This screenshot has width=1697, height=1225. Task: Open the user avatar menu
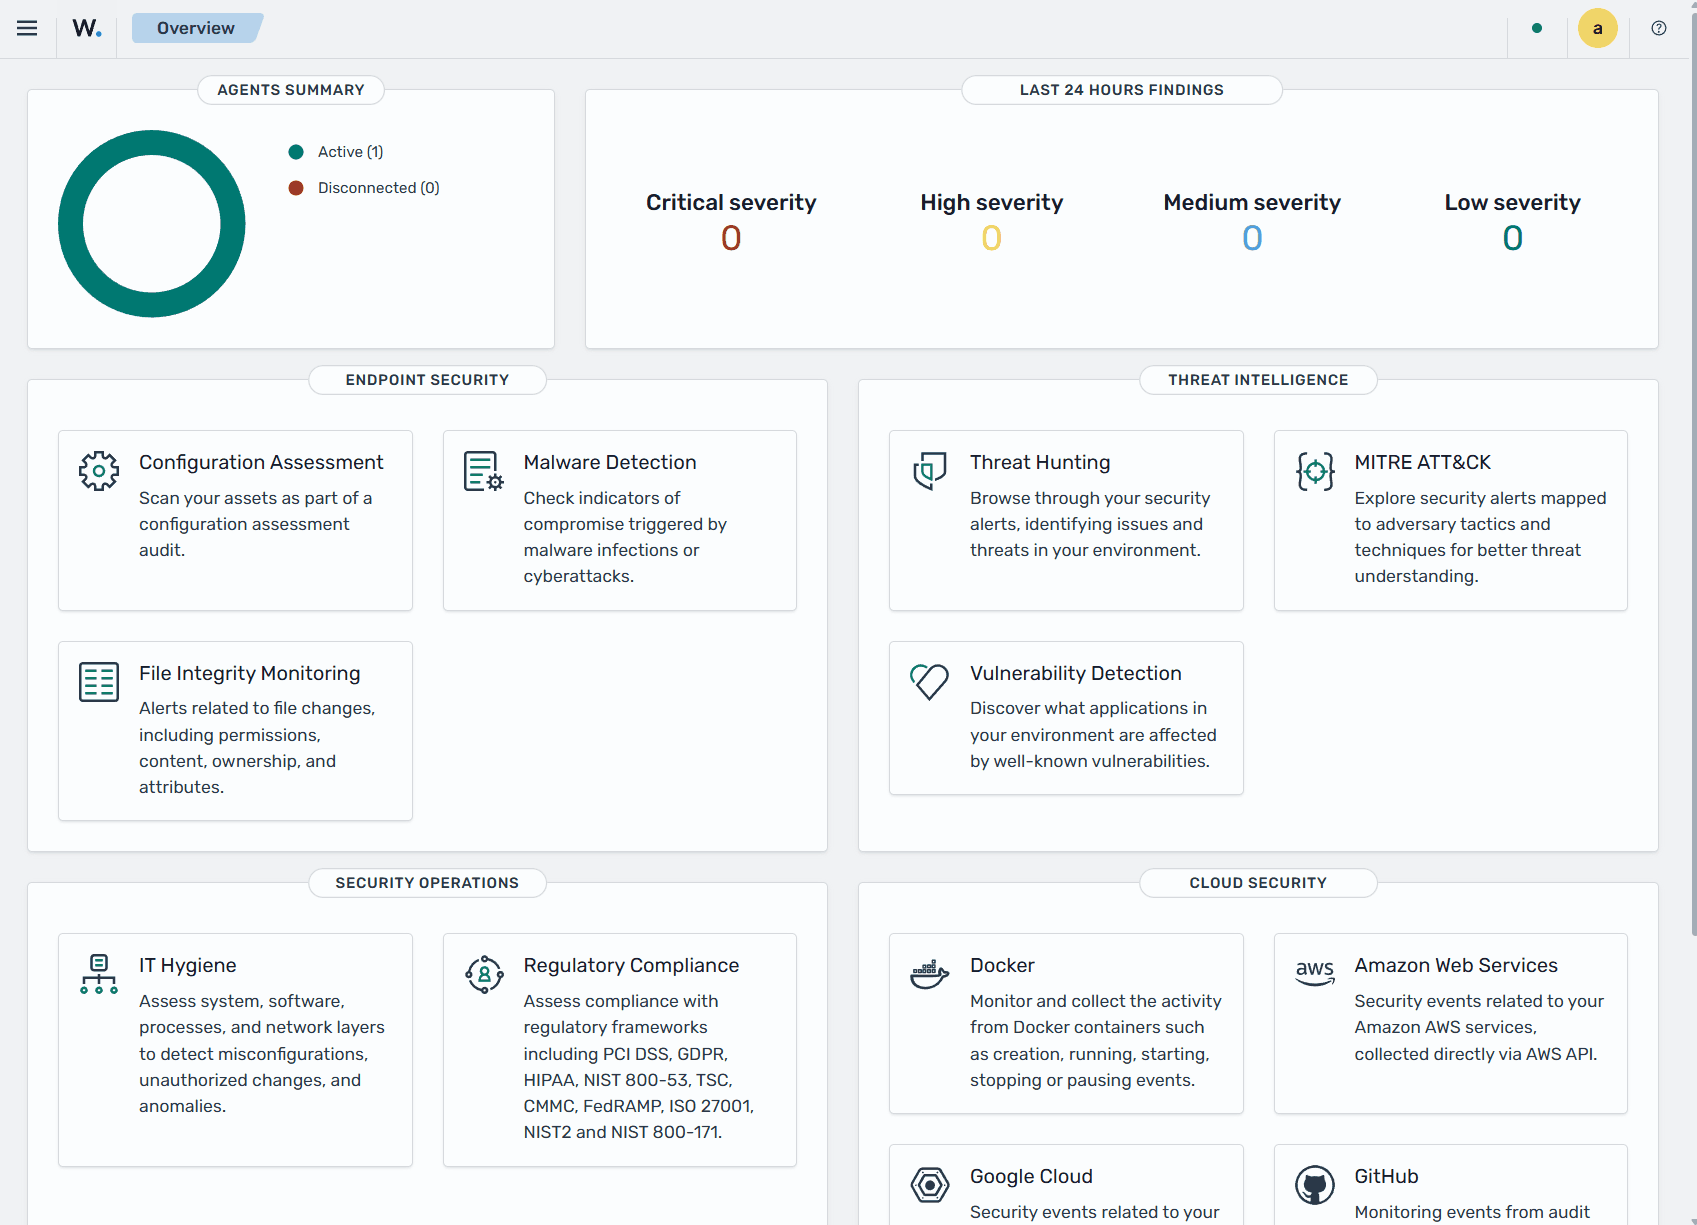pyautogui.click(x=1598, y=28)
